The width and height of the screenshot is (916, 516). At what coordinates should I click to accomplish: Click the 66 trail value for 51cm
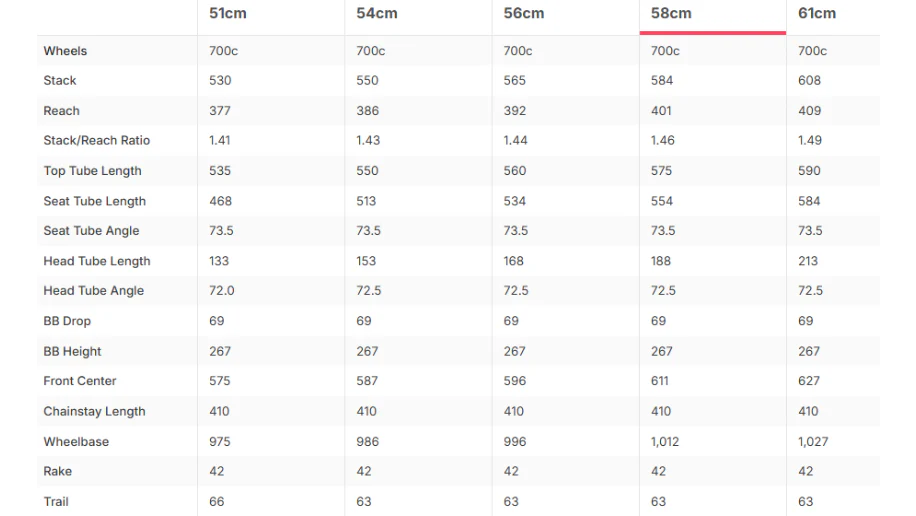pyautogui.click(x=216, y=502)
